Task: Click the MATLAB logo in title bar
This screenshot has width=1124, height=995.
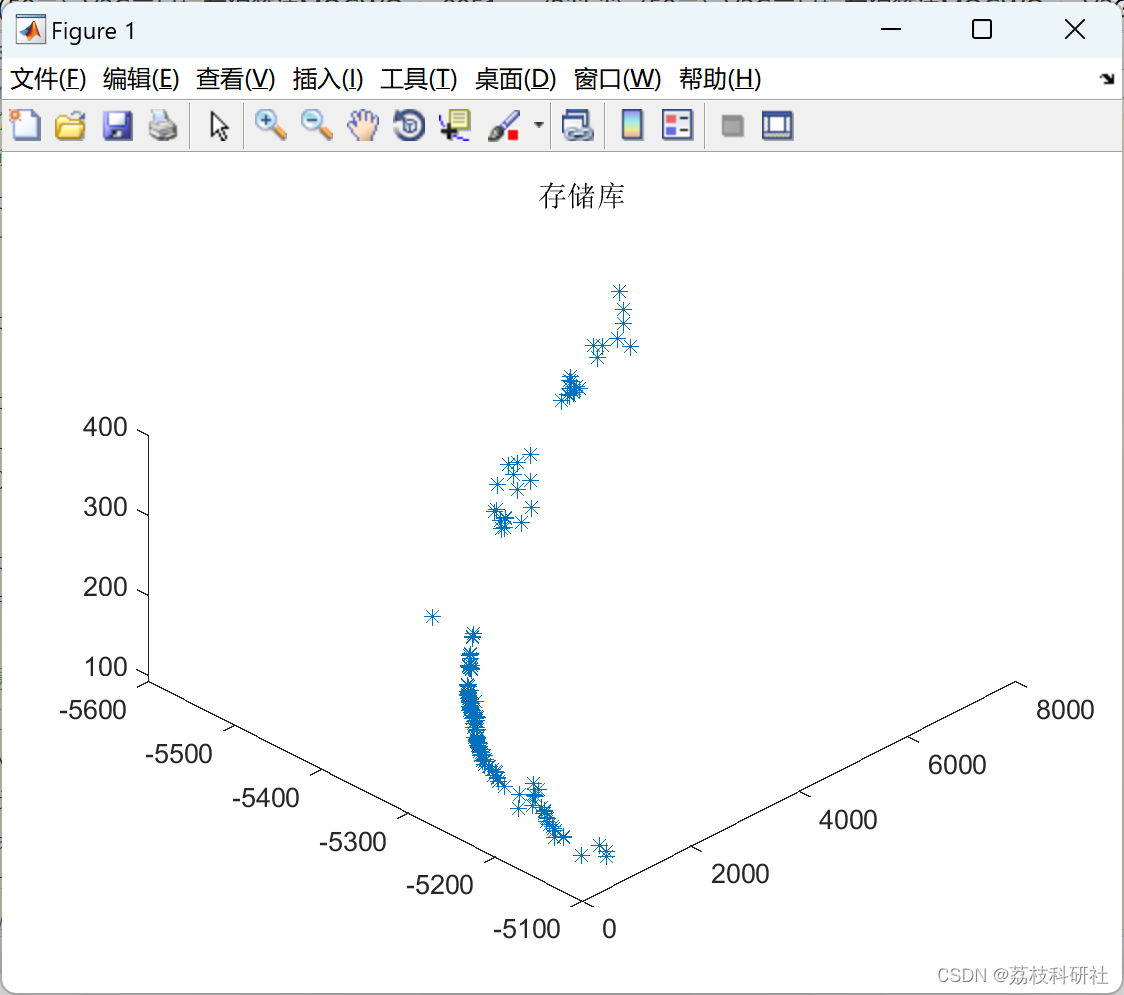Action: coord(31,30)
